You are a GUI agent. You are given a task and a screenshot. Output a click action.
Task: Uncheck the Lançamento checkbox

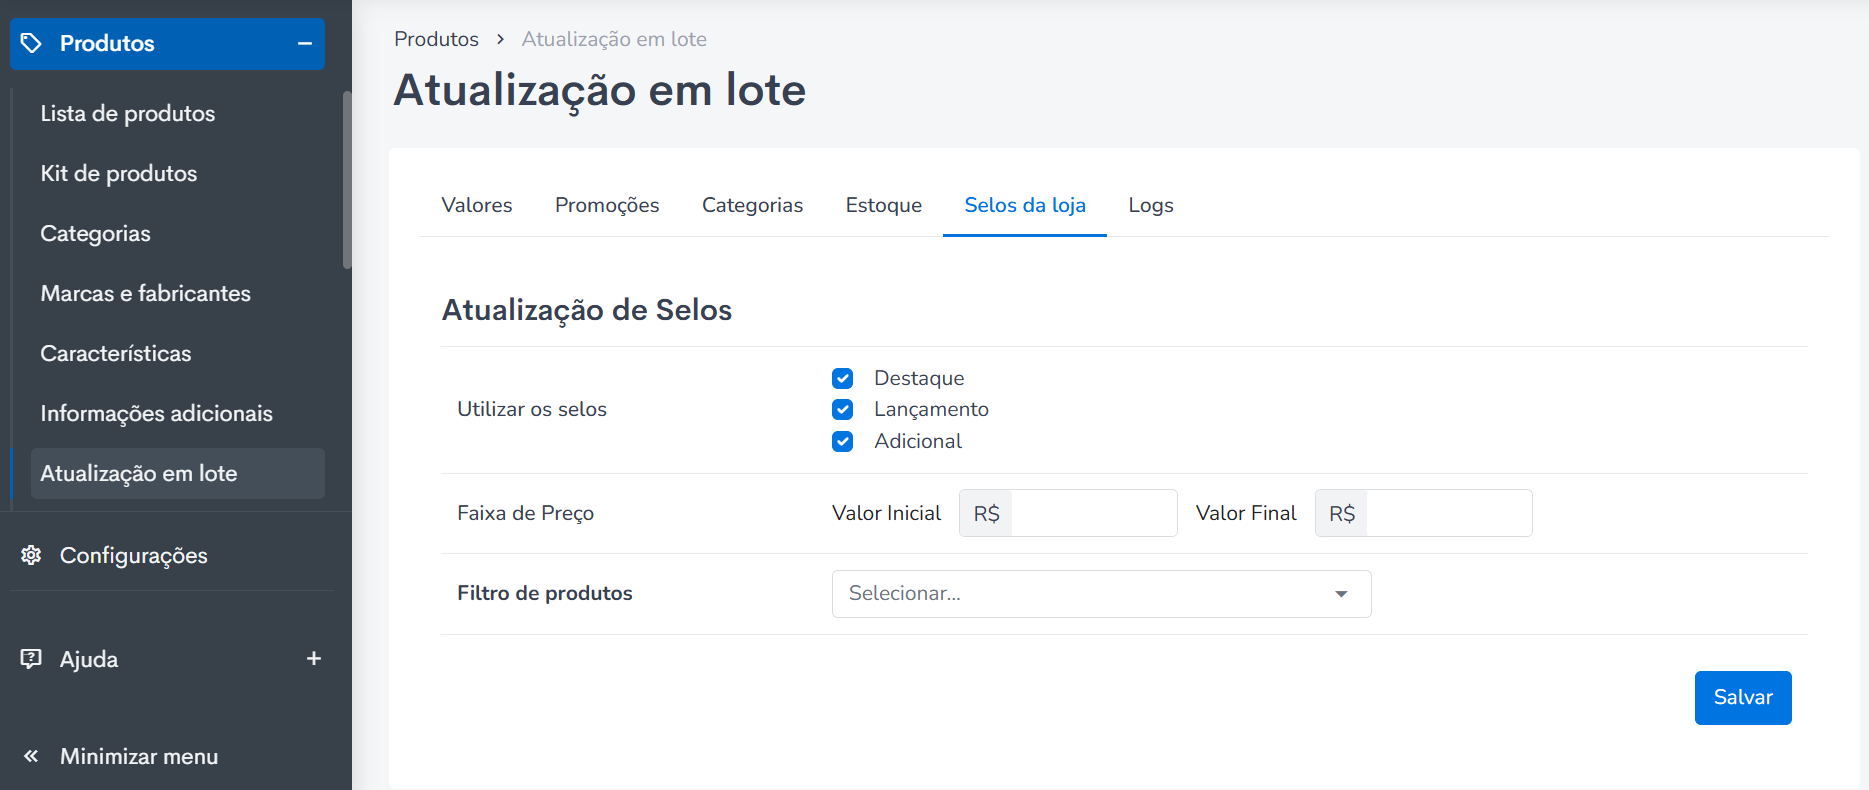pyautogui.click(x=843, y=410)
